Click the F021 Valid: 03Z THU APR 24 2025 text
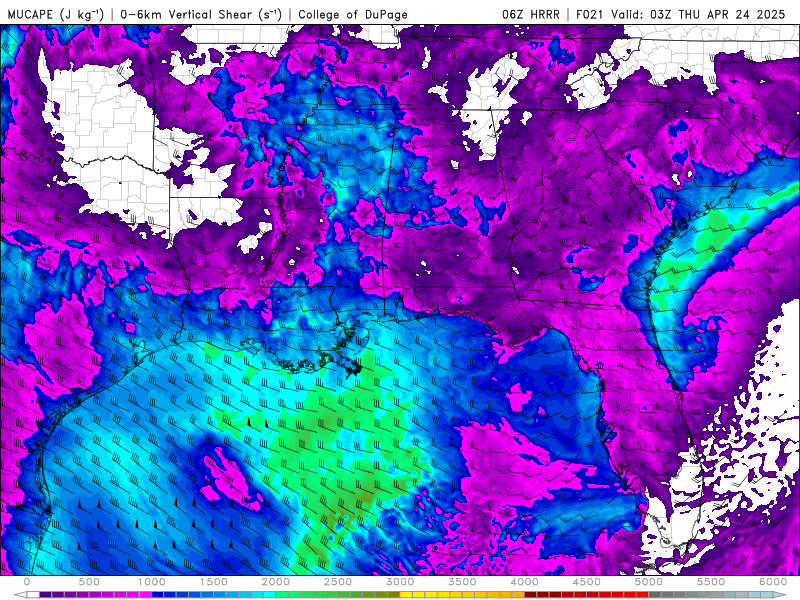This screenshot has height=600, width=800. pyautogui.click(x=680, y=14)
